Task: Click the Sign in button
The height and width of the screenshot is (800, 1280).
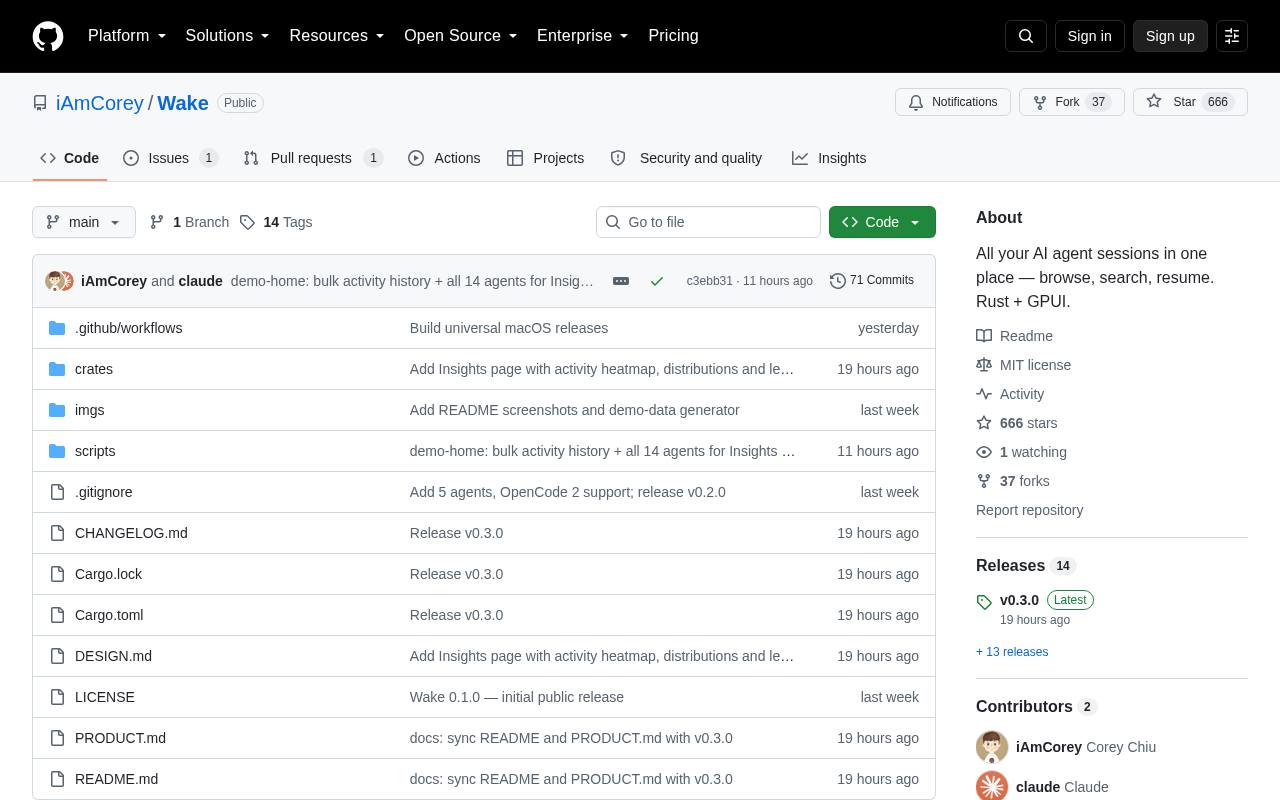Action: coord(1089,36)
